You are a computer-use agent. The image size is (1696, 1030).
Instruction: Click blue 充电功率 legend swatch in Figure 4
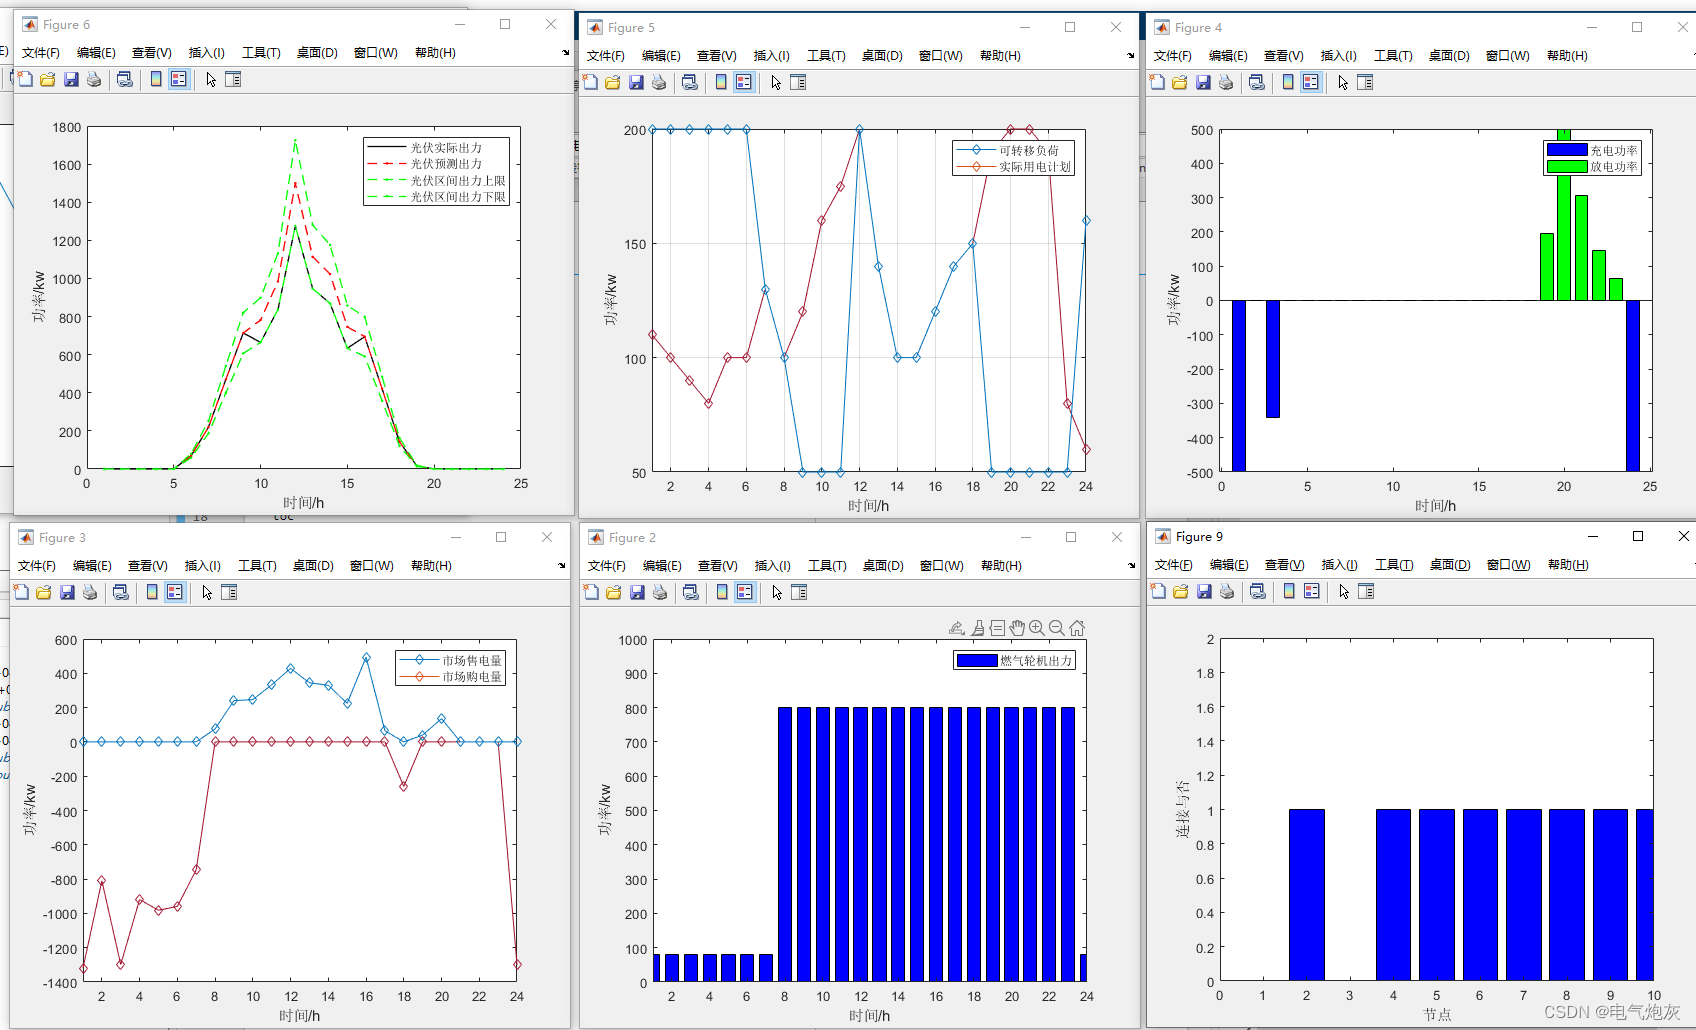point(1567,150)
